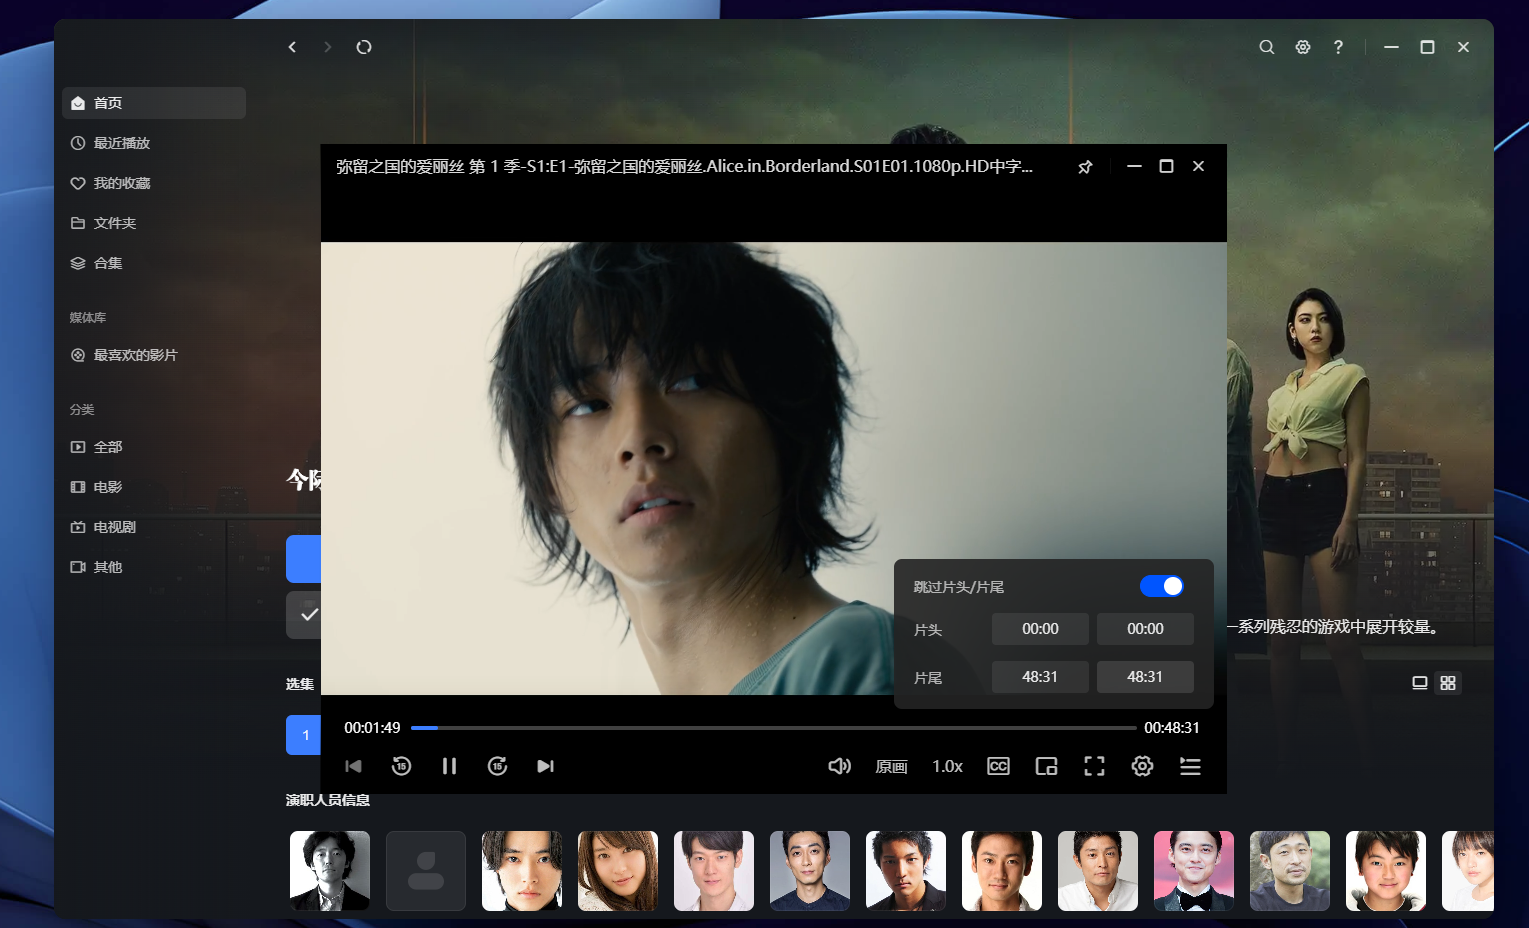Open the cast photo with pink background
This screenshot has width=1529, height=928.
[1194, 871]
